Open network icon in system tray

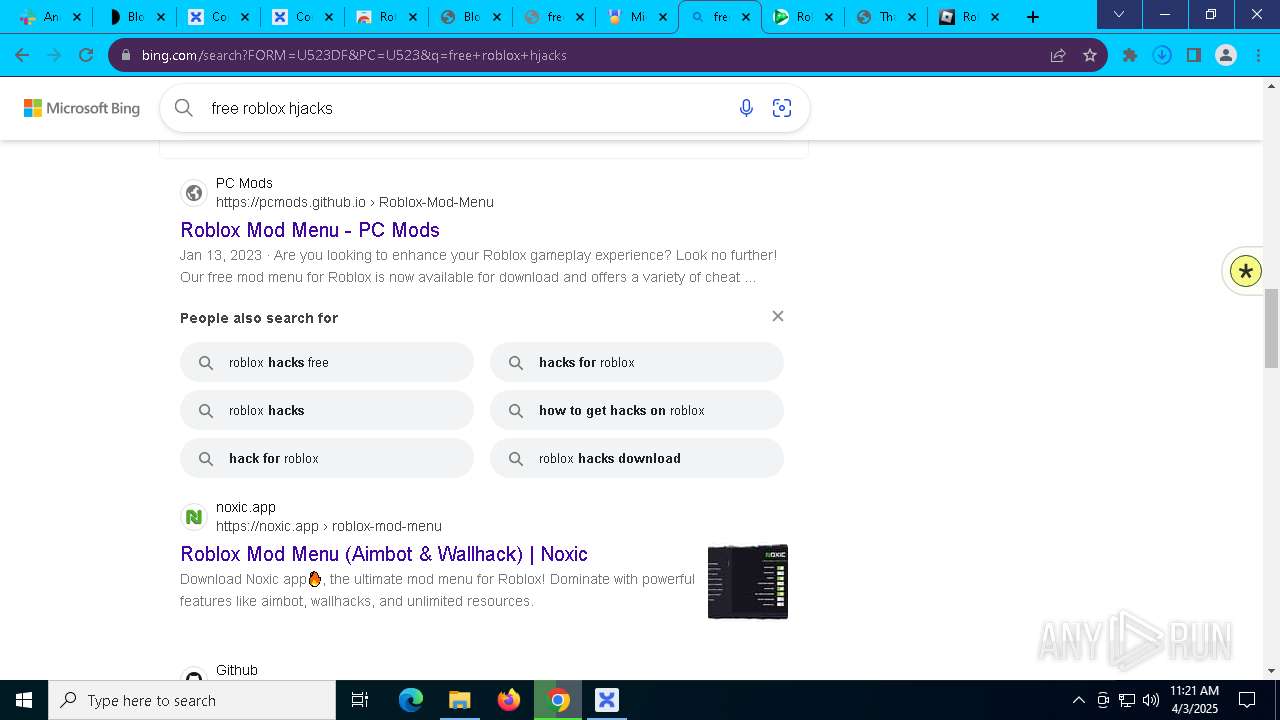click(x=1127, y=700)
